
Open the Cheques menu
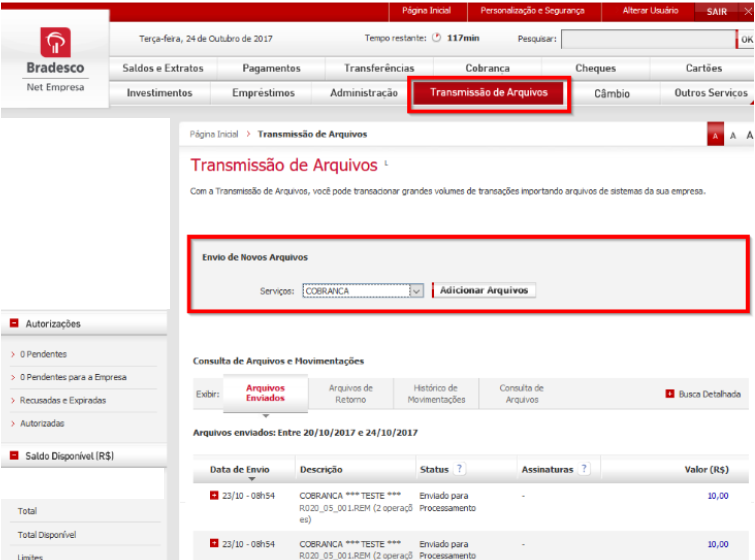(x=595, y=68)
